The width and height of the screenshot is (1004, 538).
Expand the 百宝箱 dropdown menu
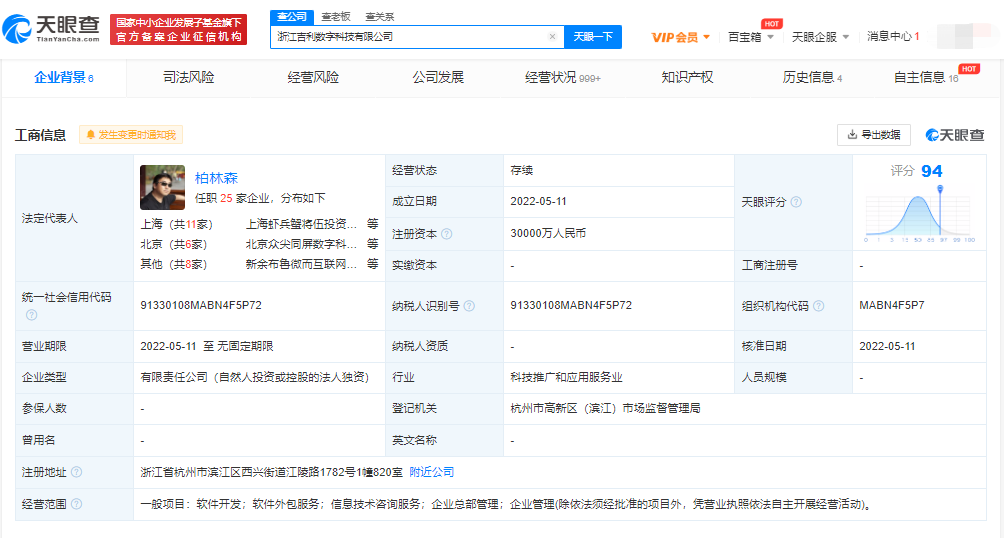(x=751, y=37)
